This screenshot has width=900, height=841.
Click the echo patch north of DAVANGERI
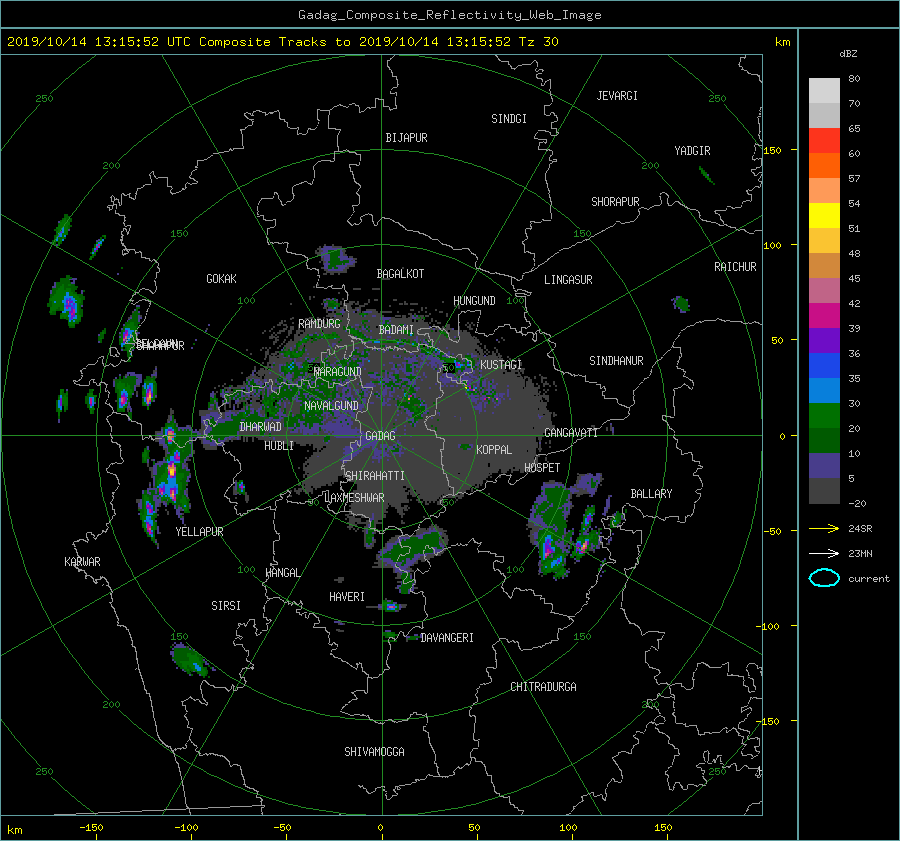[413, 552]
